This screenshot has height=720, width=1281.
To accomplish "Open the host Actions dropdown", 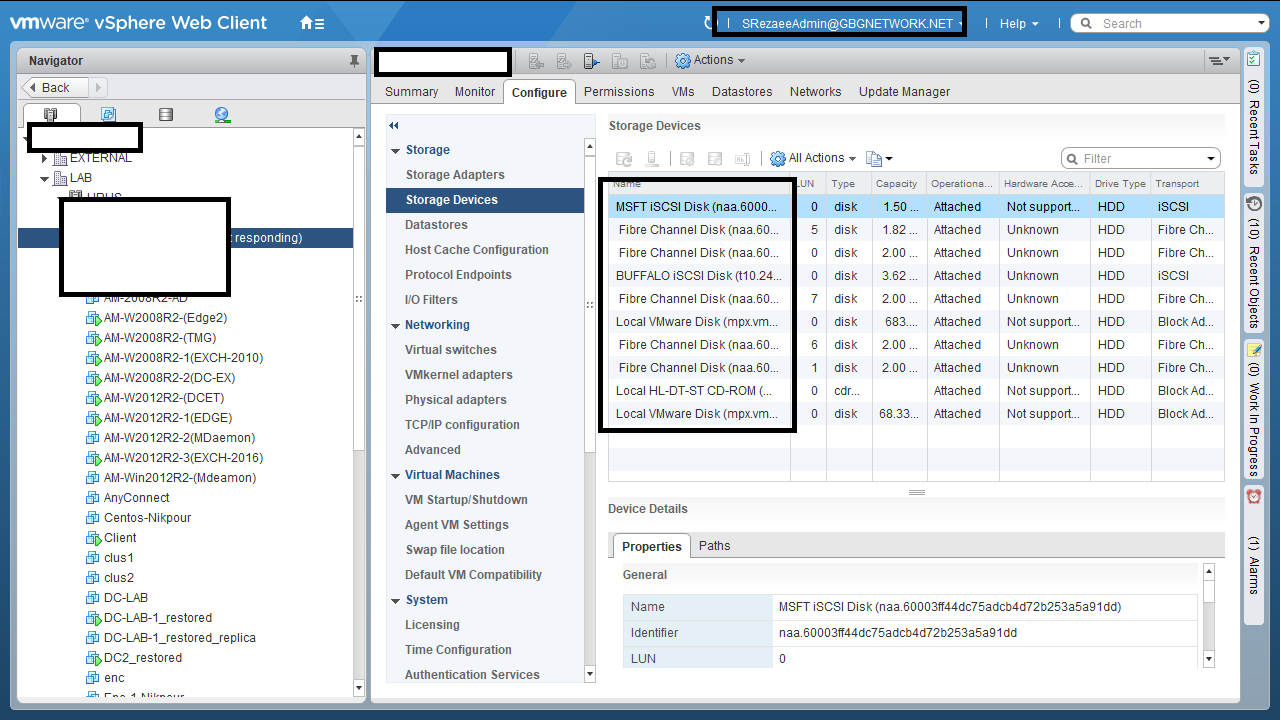I will coord(711,60).
